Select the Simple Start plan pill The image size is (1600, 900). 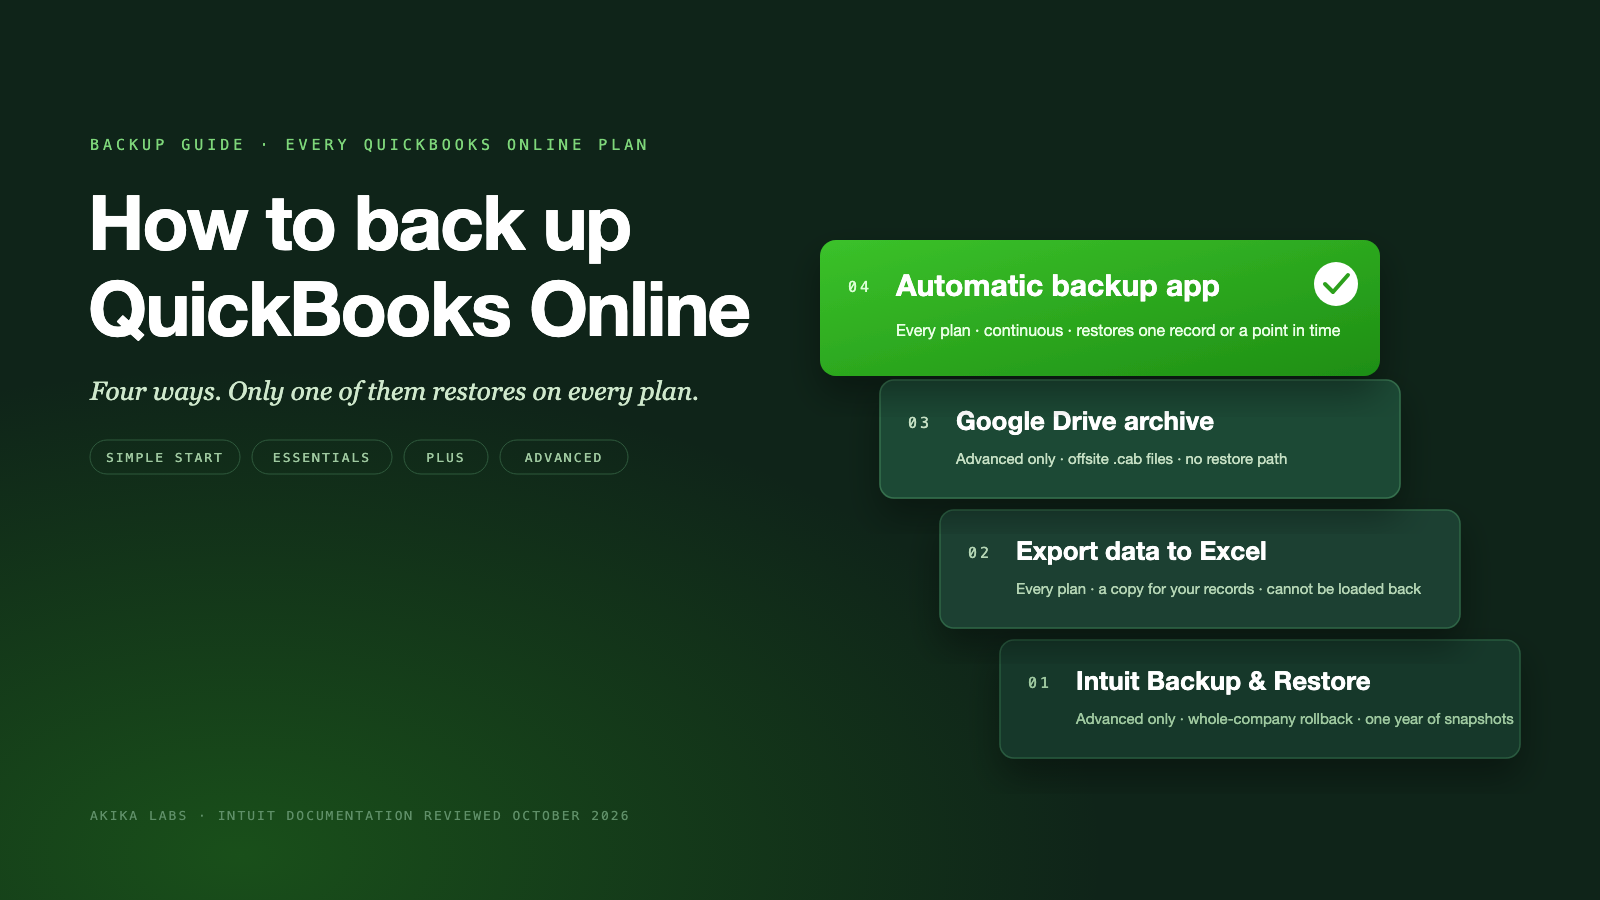click(165, 457)
